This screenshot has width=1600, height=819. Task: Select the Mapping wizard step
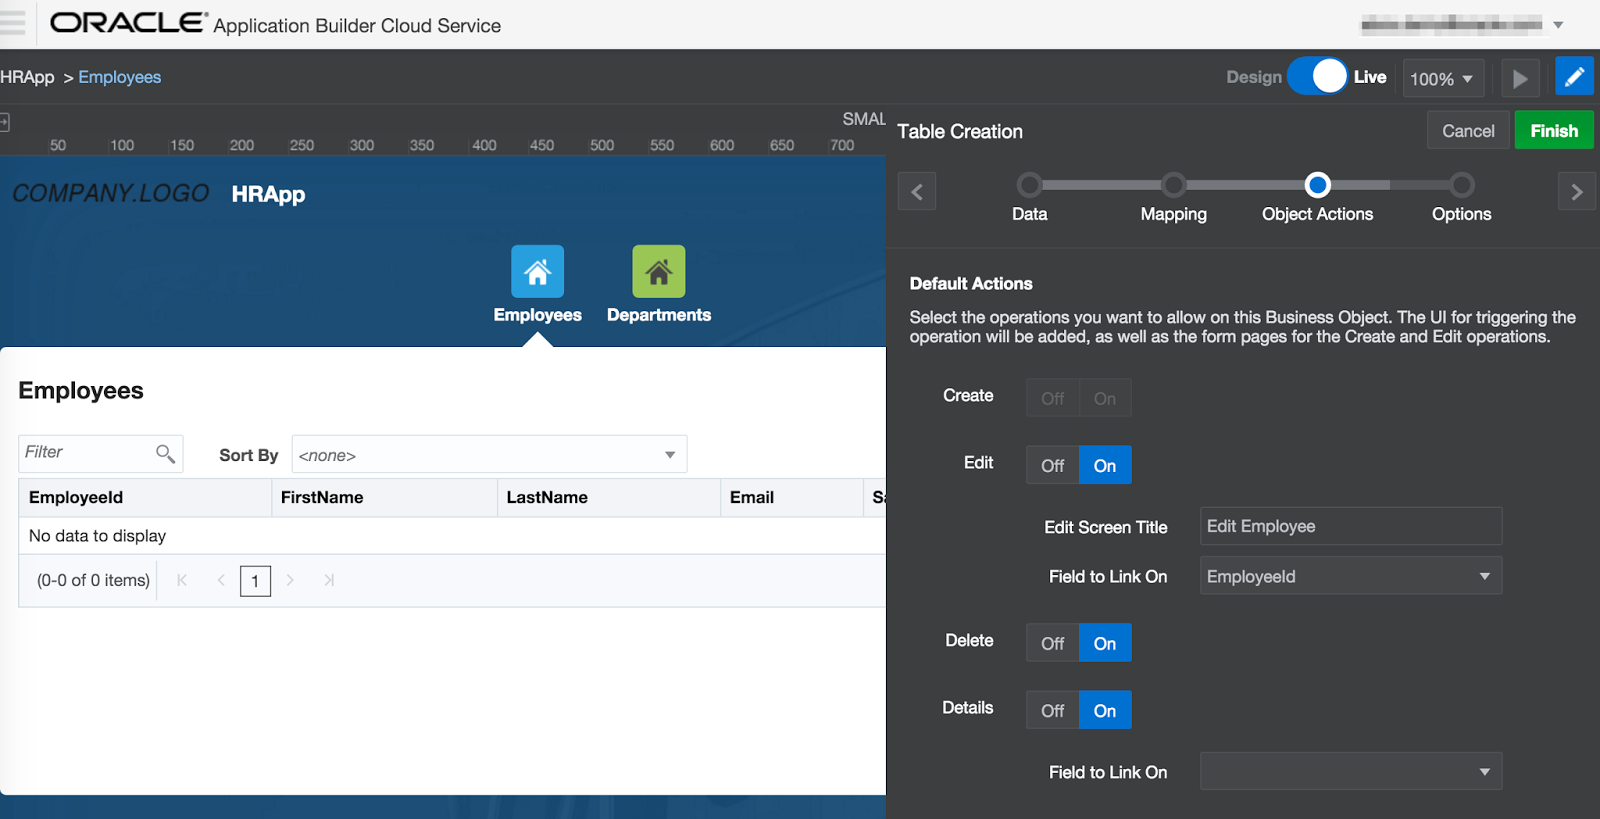point(1173,185)
